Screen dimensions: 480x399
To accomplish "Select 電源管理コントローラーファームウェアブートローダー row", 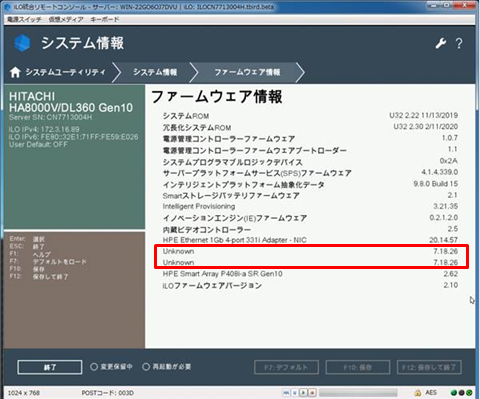I will (310, 150).
